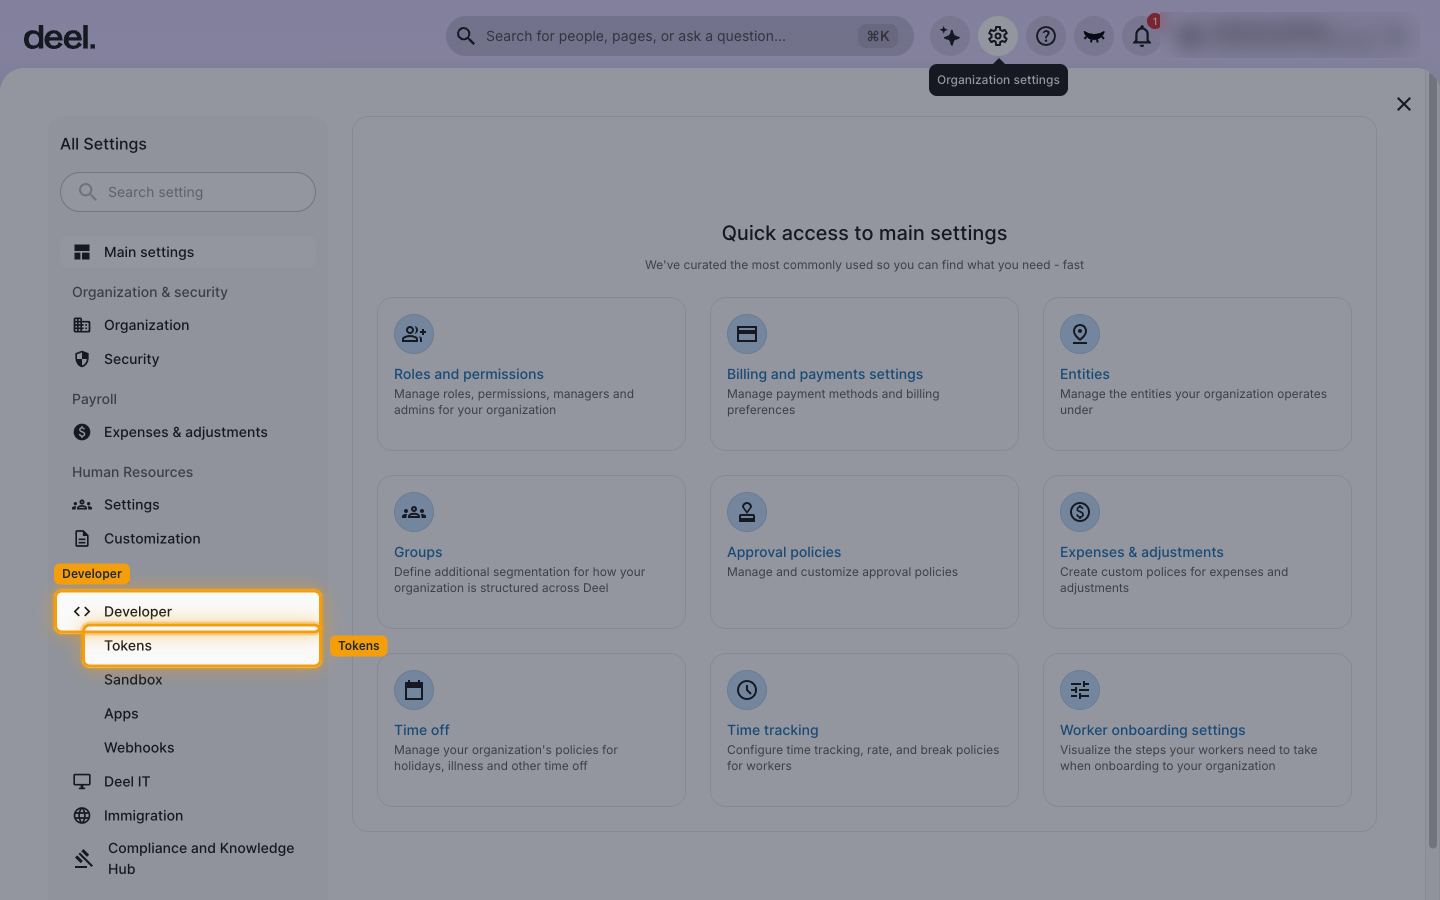Click the page vertical scrollbar
The image size is (1440, 900).
1433,460
